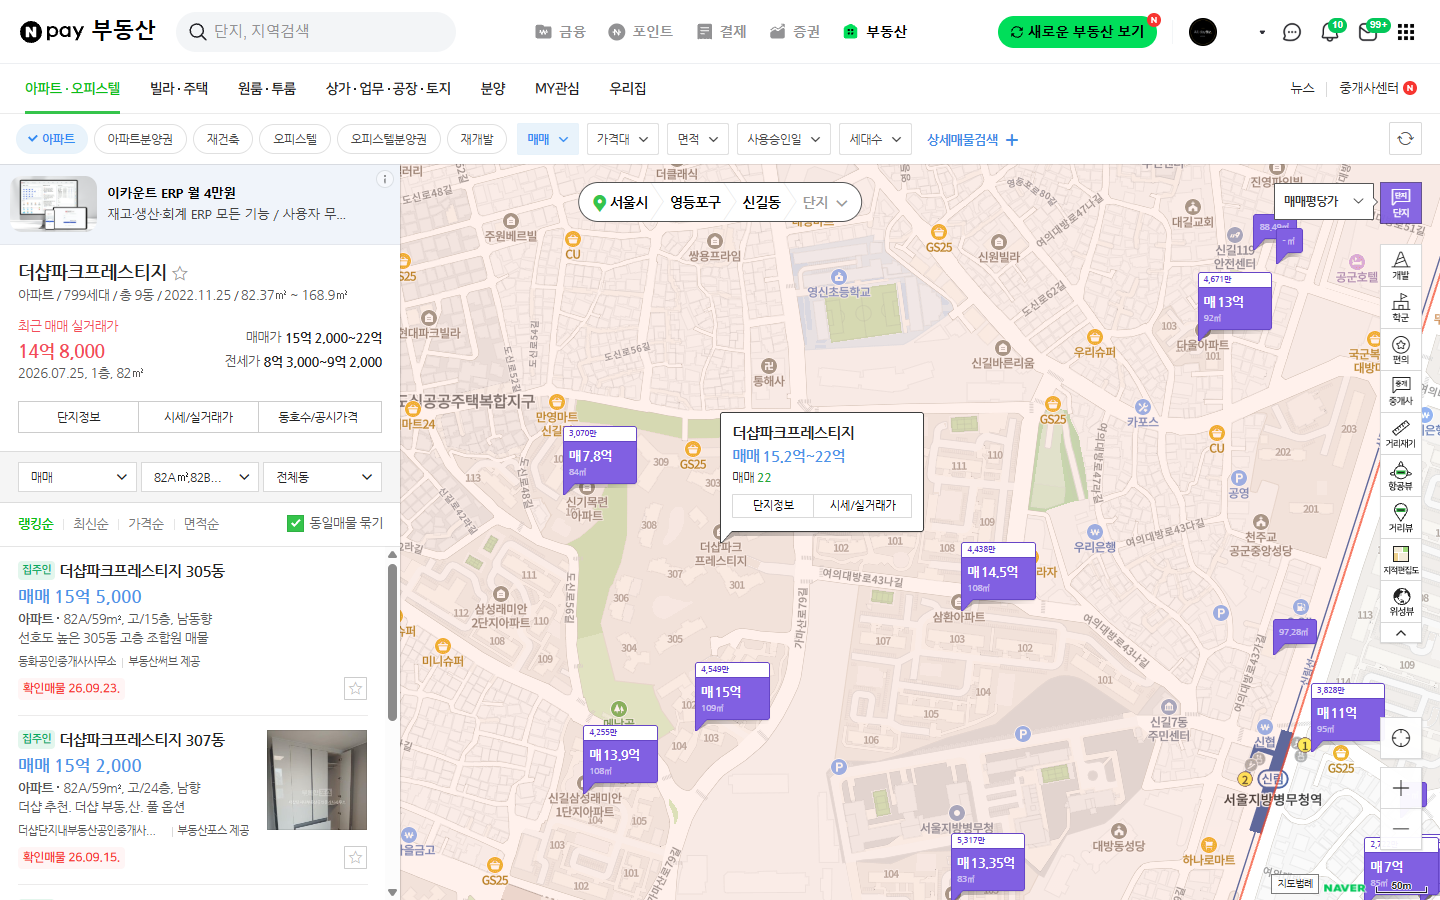Toggle the 재개발 filter chip
The image size is (1440, 900).
[x=477, y=139]
